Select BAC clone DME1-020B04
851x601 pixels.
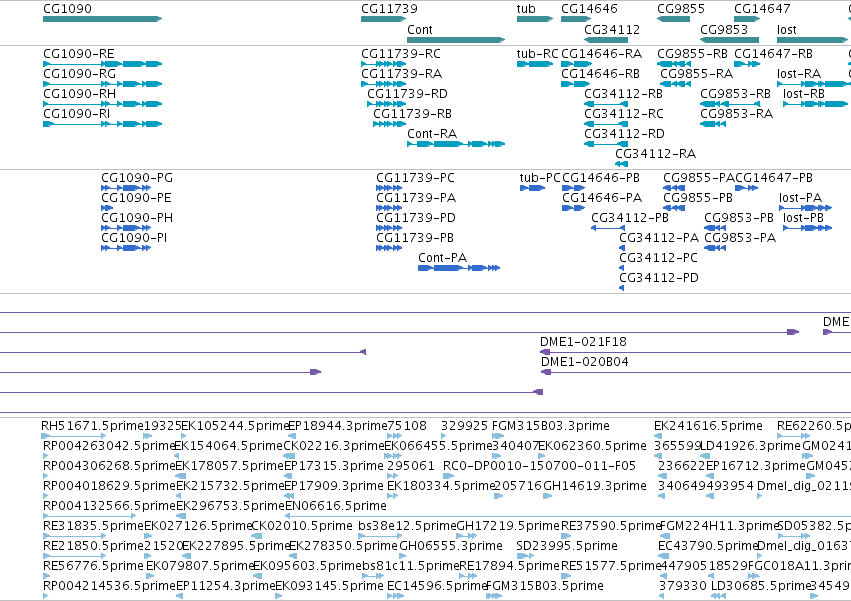click(x=696, y=372)
